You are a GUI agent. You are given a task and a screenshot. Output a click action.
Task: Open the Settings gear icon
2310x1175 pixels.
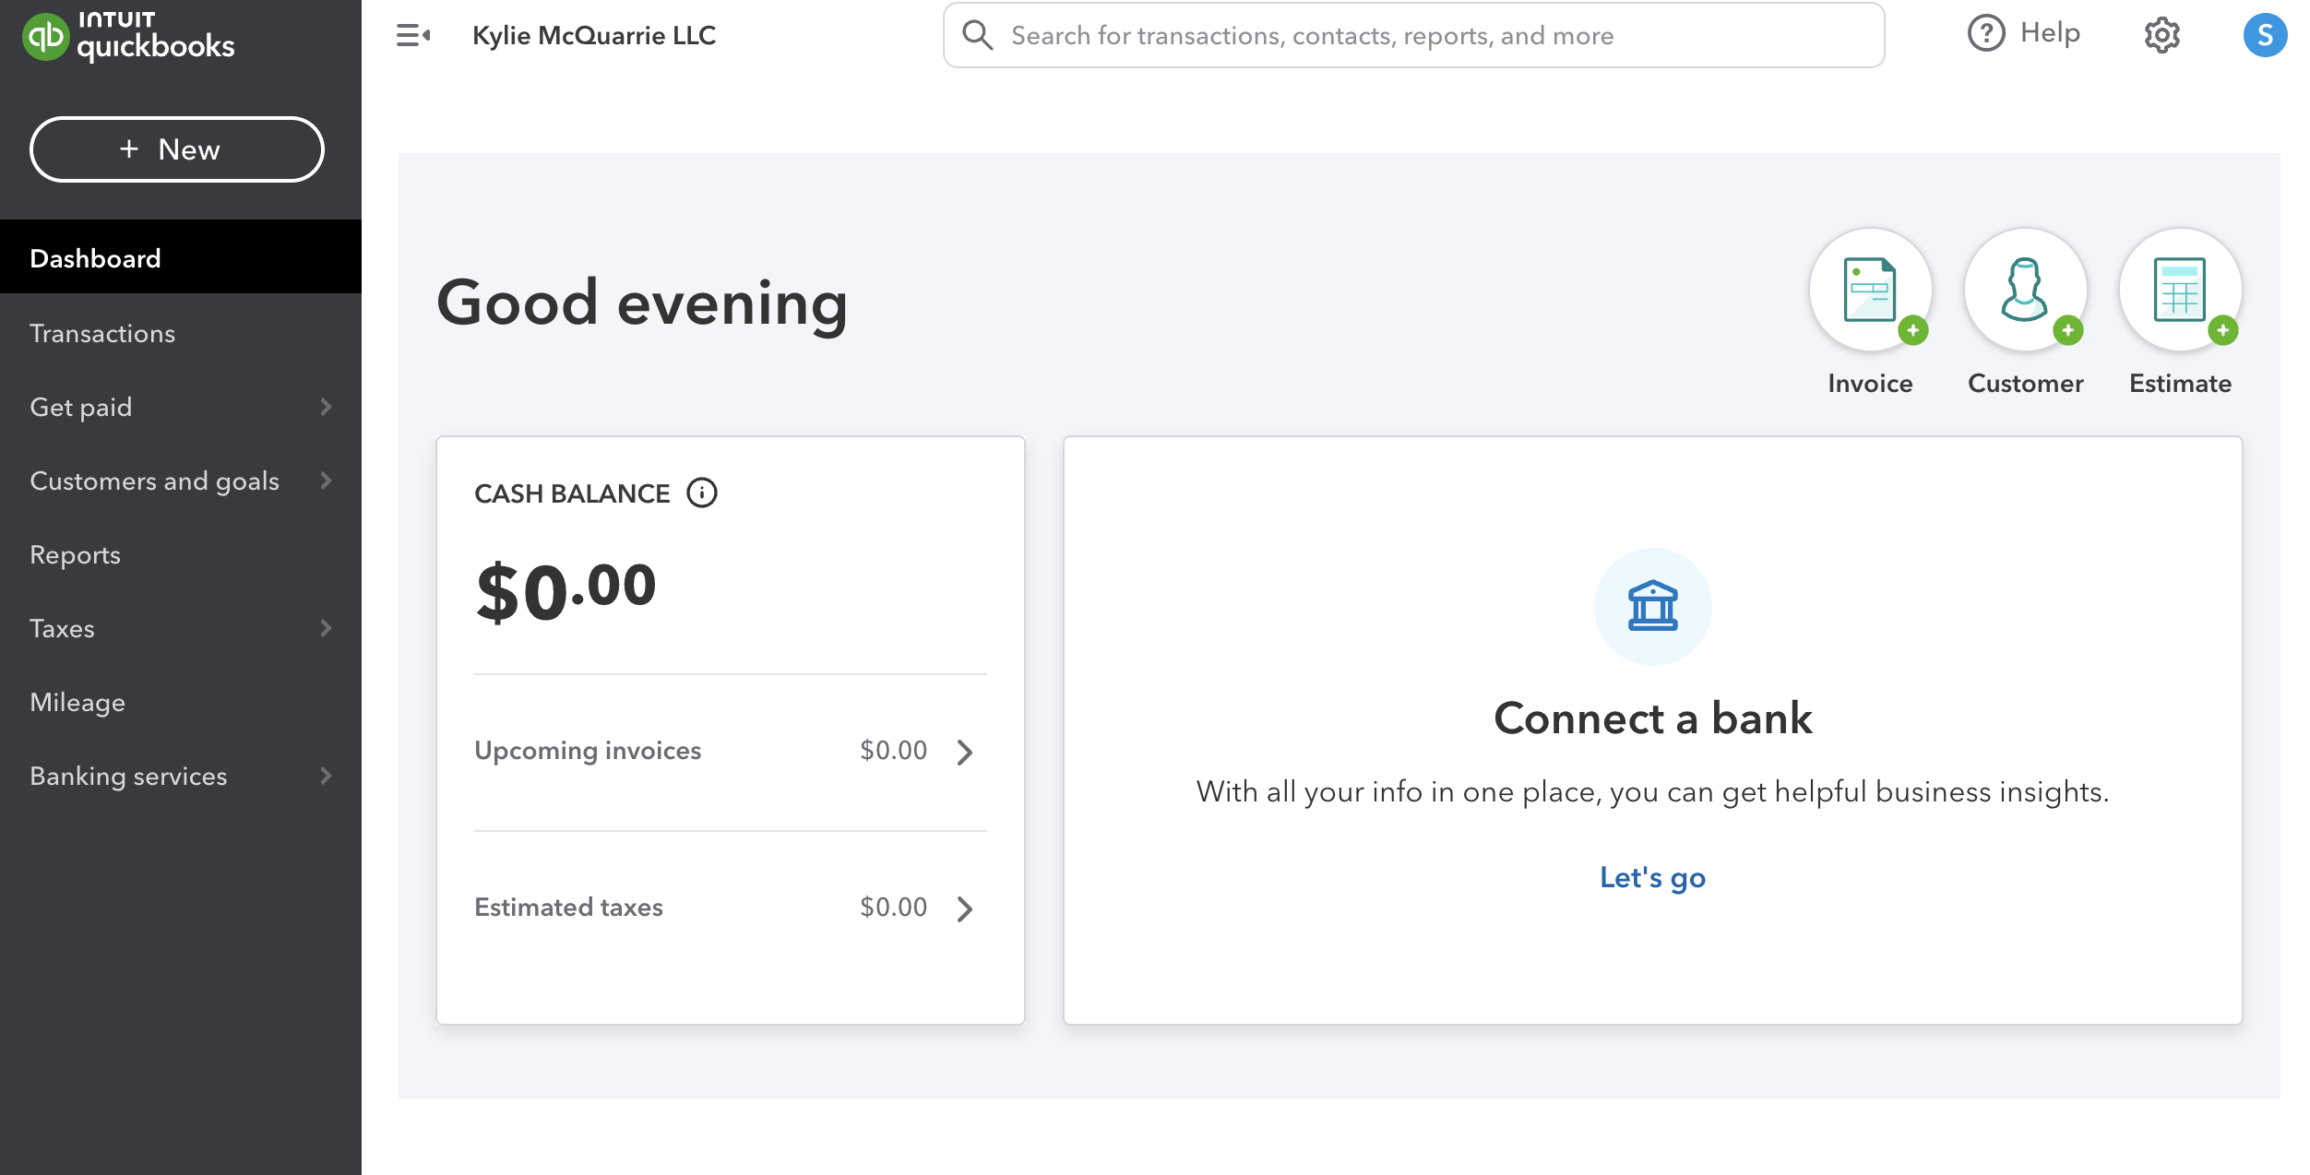[2161, 36]
